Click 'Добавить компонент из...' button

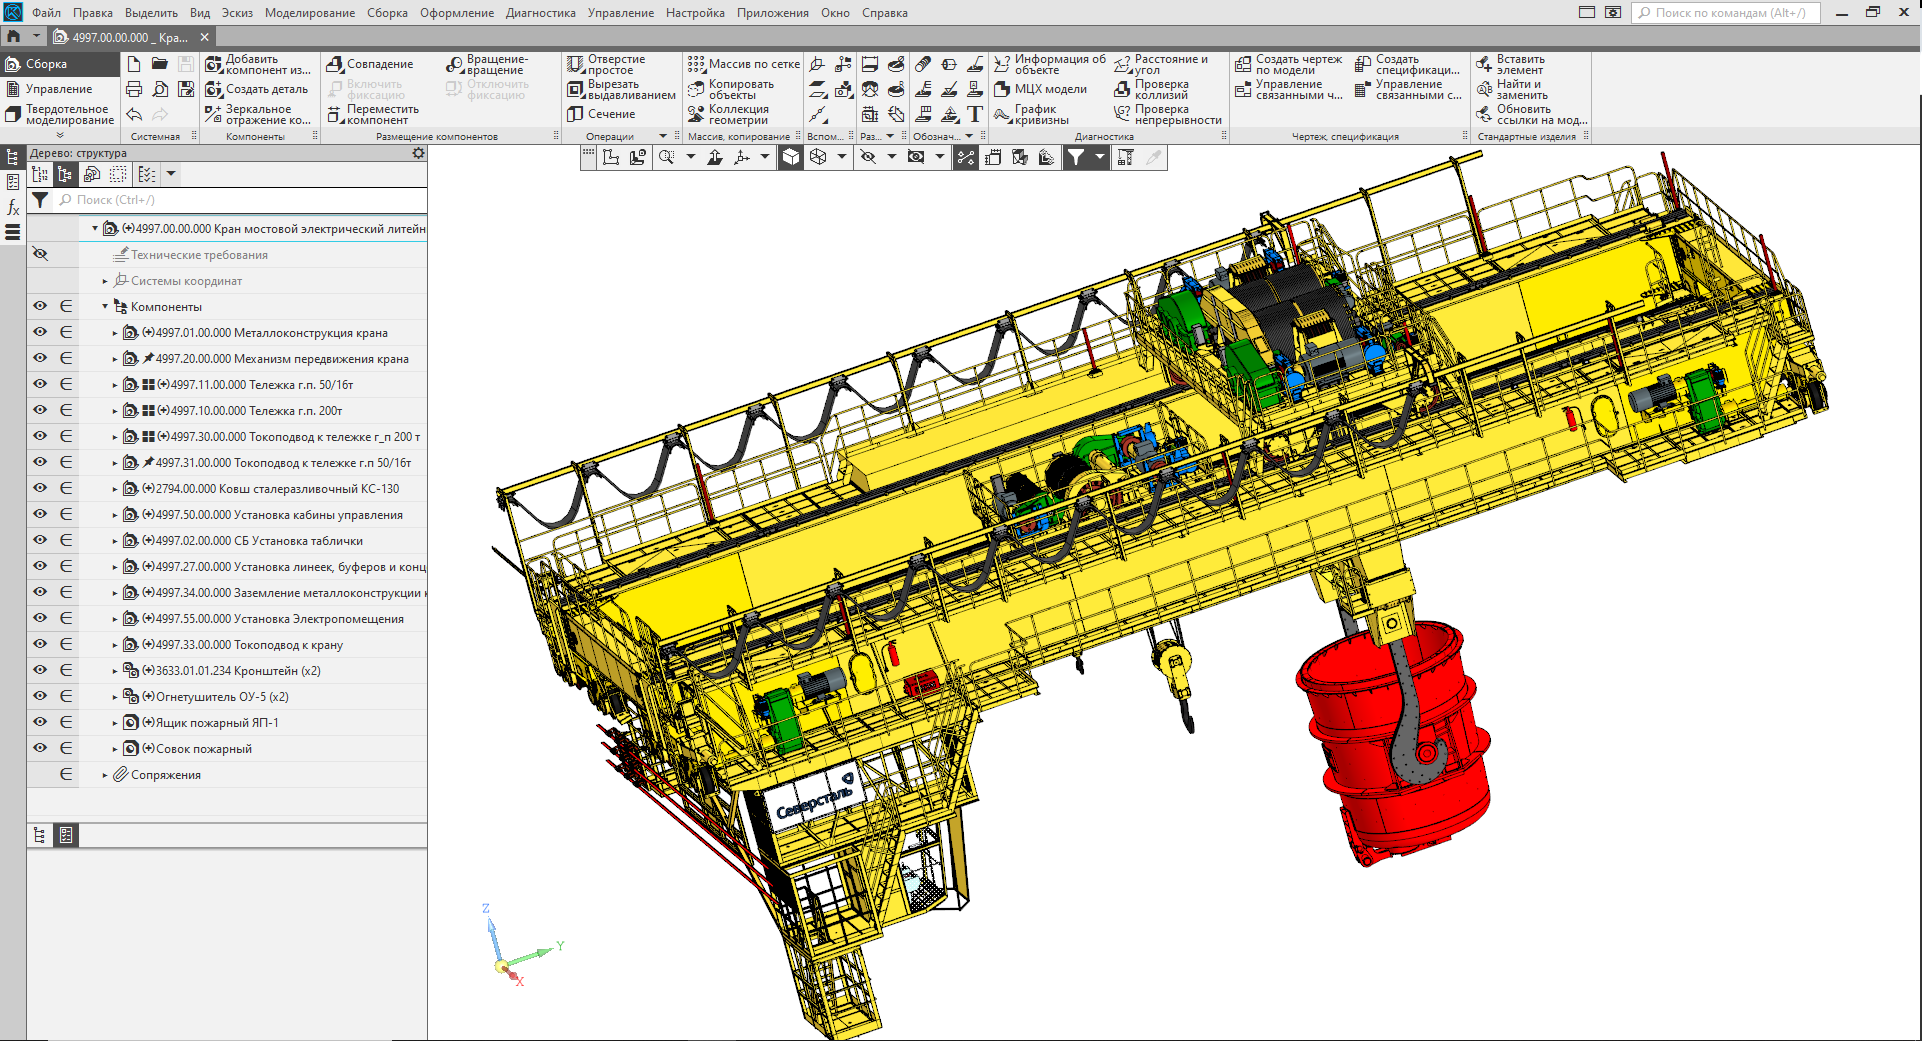pyautogui.click(x=258, y=64)
